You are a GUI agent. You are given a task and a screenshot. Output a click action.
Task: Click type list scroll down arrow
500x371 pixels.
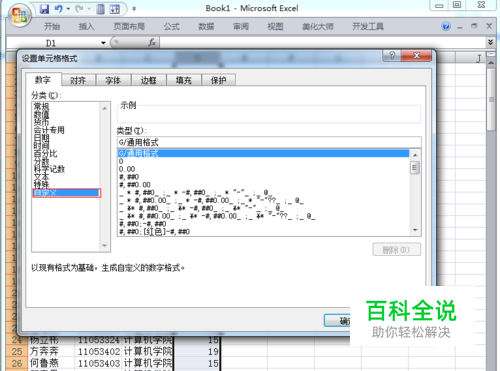pyautogui.click(x=415, y=230)
